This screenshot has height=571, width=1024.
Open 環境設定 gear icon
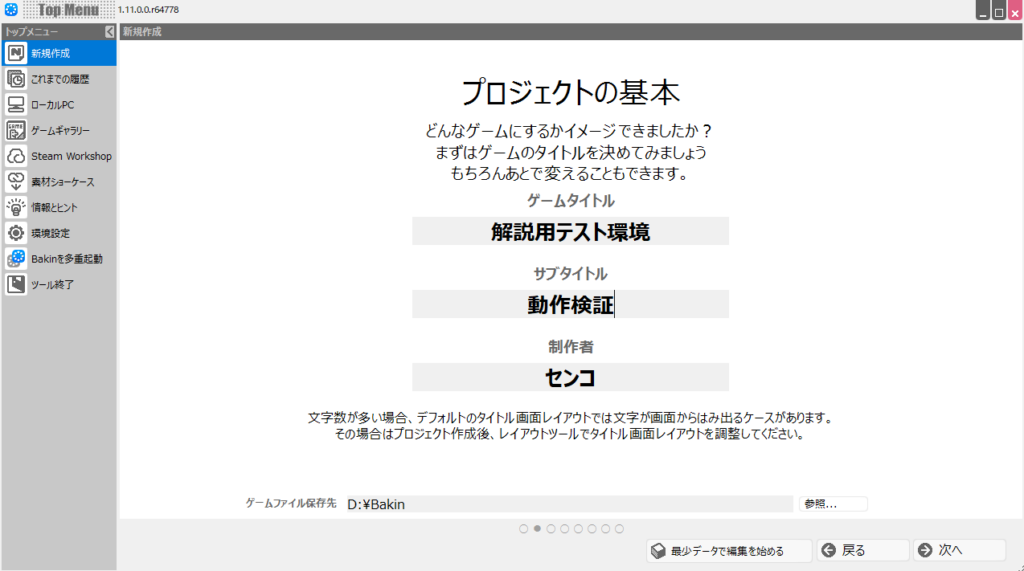coord(16,233)
